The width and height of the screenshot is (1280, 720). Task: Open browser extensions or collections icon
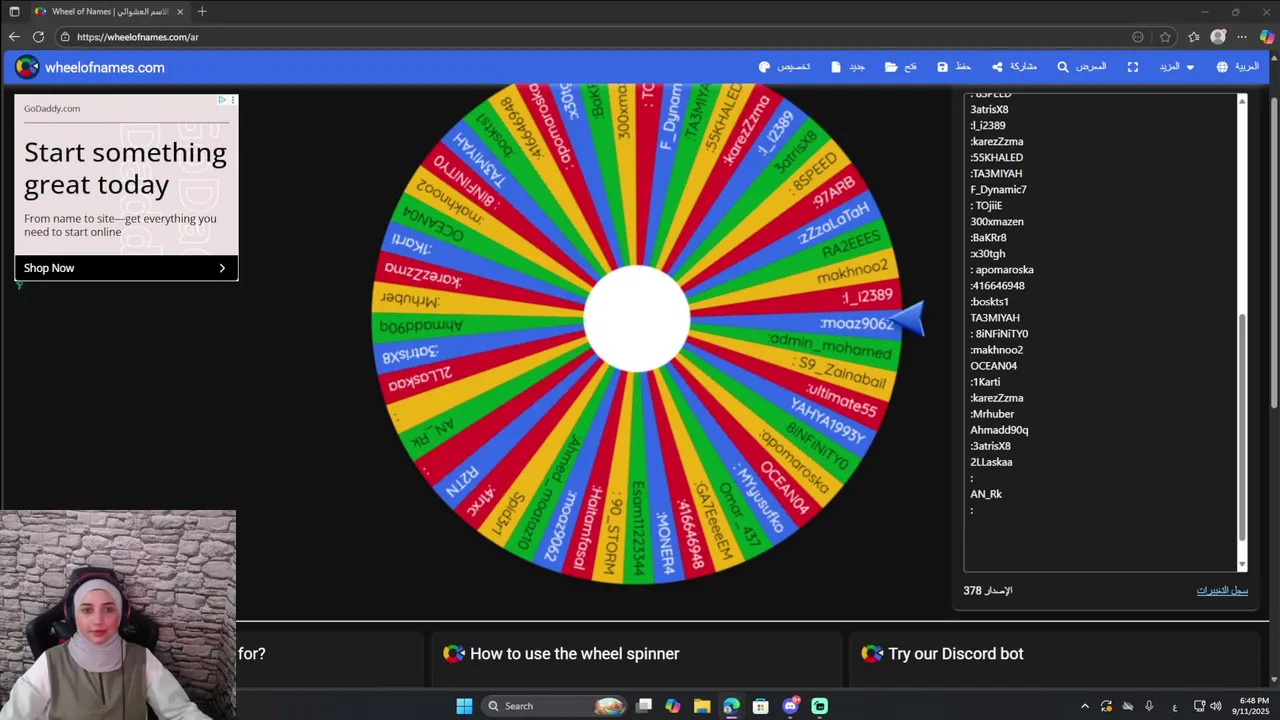click(x=1194, y=37)
